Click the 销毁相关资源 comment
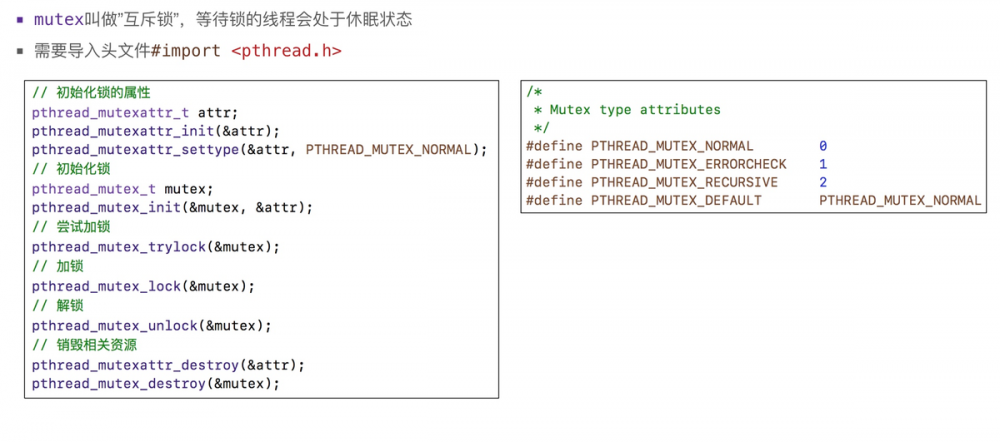The height and width of the screenshot is (442, 1000). click(x=83, y=344)
